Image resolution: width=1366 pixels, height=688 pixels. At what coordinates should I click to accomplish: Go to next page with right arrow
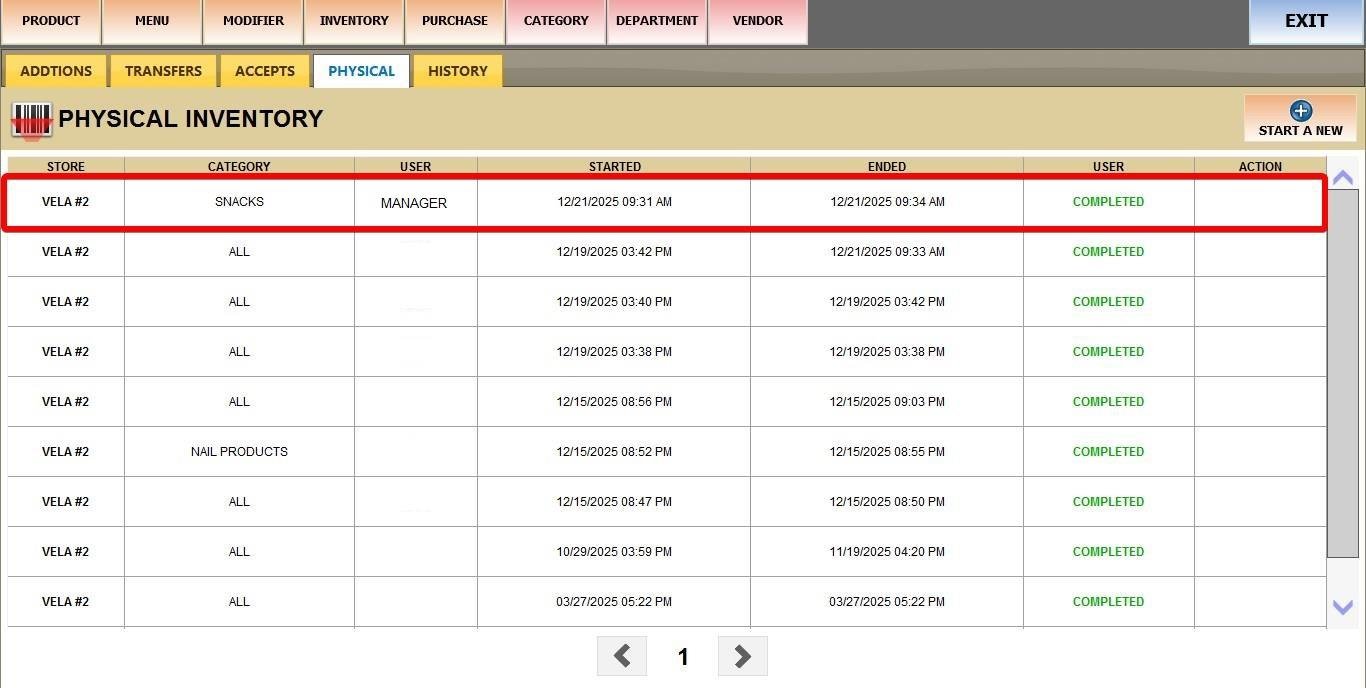click(742, 656)
